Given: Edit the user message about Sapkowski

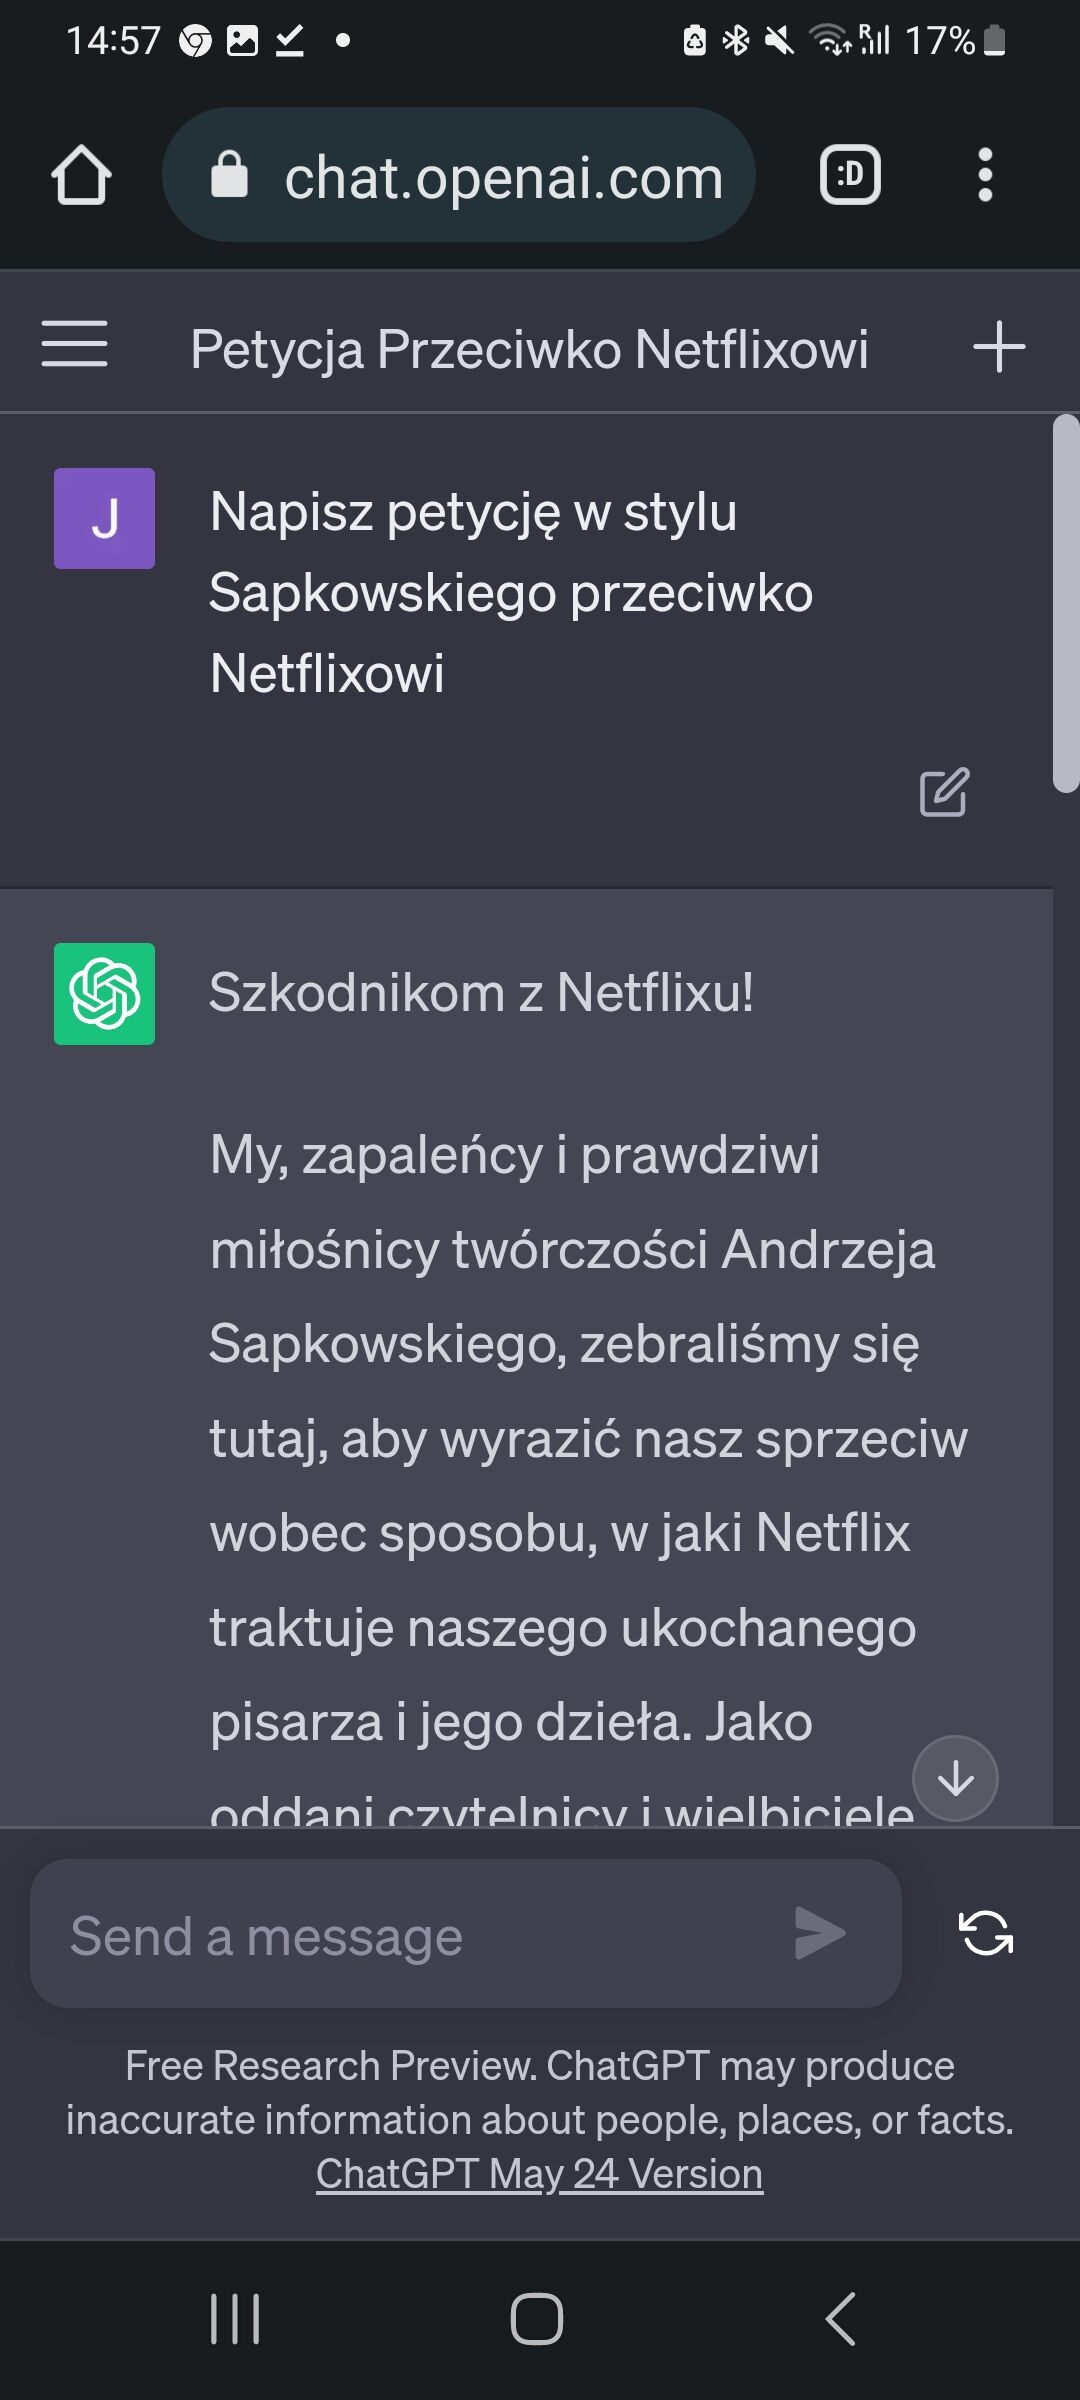Looking at the screenshot, I should tap(944, 792).
